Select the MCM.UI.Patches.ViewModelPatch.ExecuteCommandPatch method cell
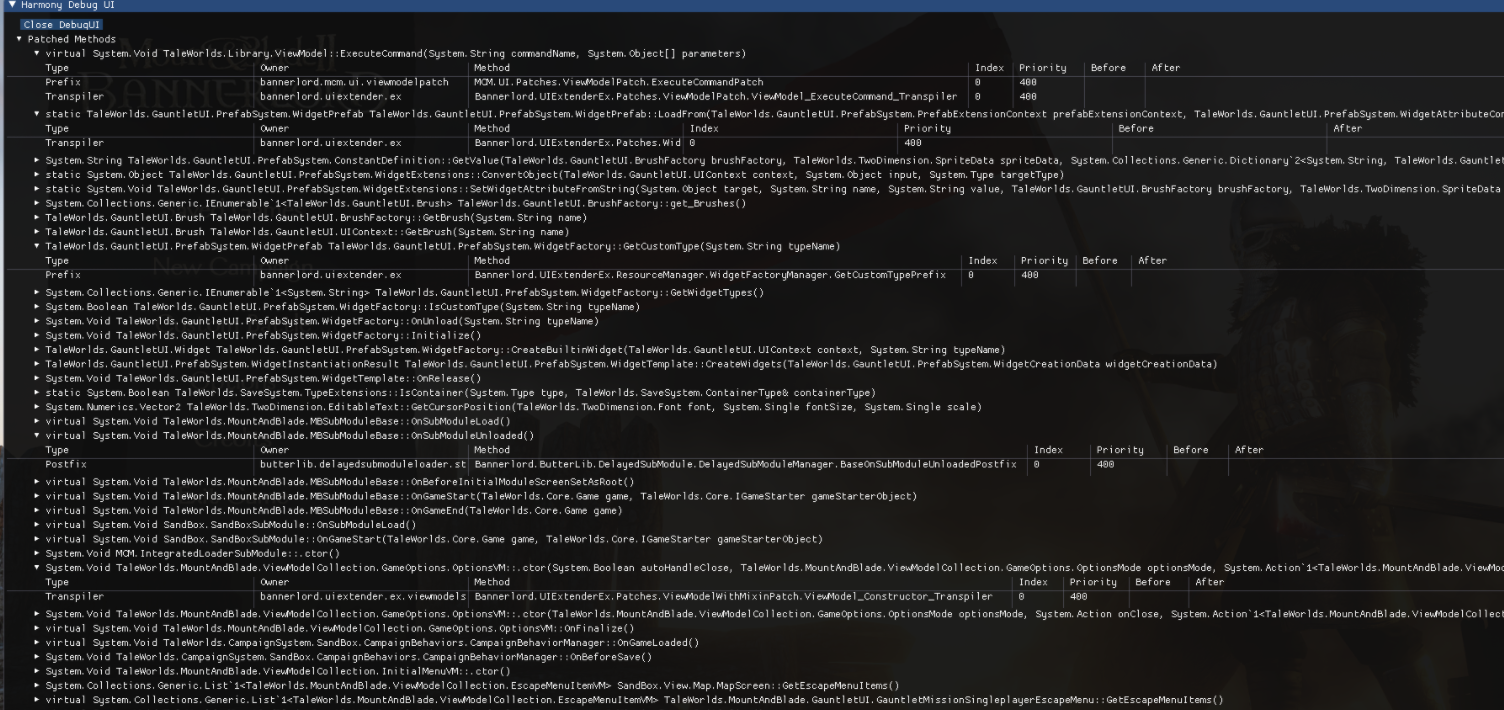The width and height of the screenshot is (1504, 710). click(619, 82)
